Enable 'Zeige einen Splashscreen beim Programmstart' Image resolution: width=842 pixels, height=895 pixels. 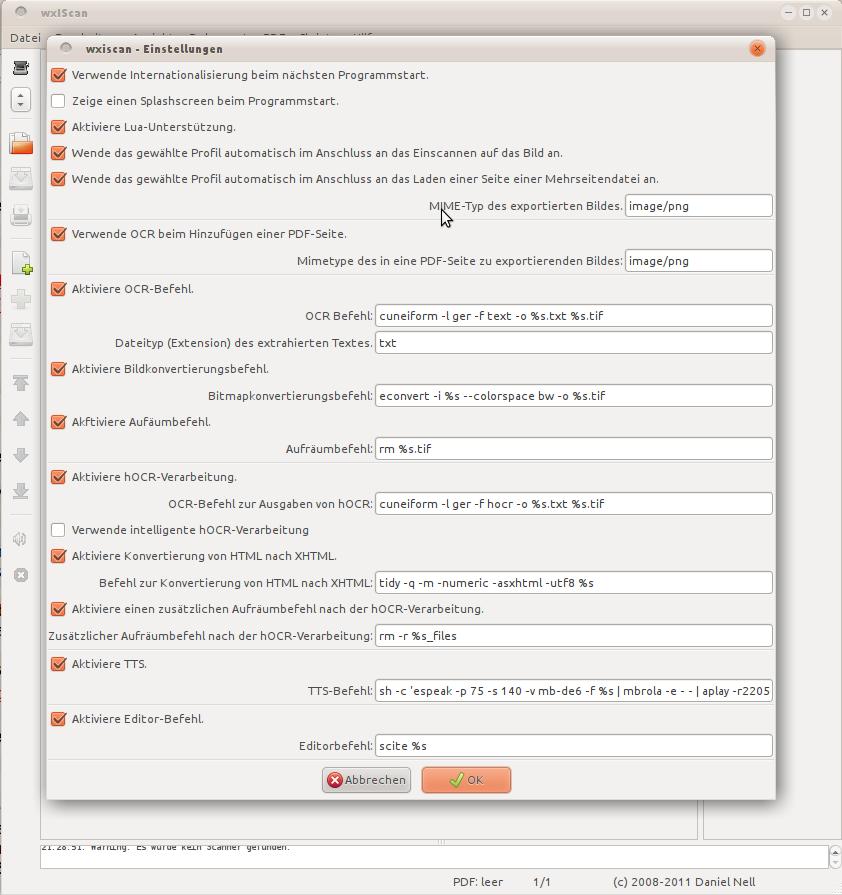click(58, 101)
